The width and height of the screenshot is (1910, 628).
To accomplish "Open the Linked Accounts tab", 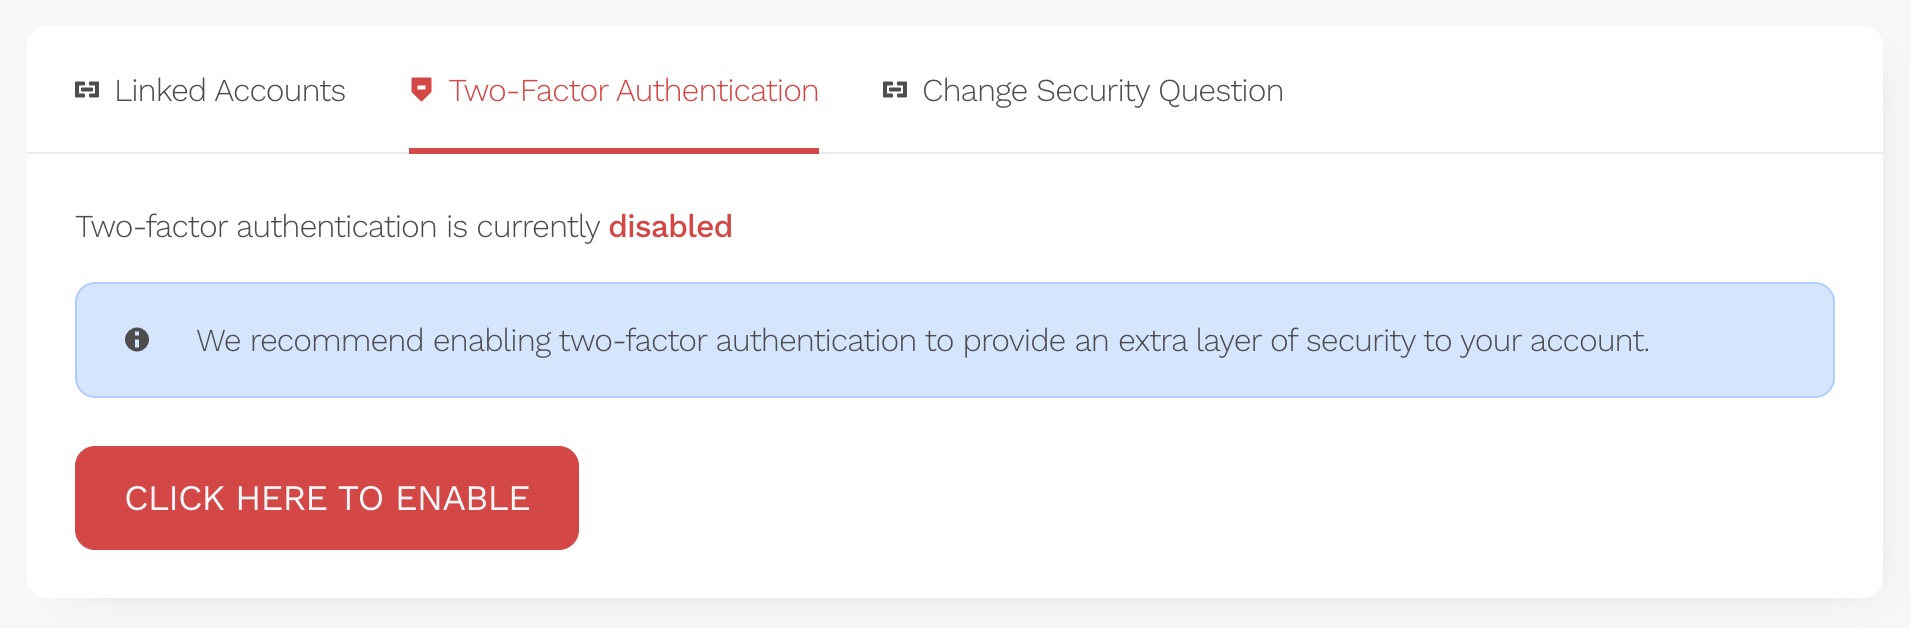I will (229, 91).
